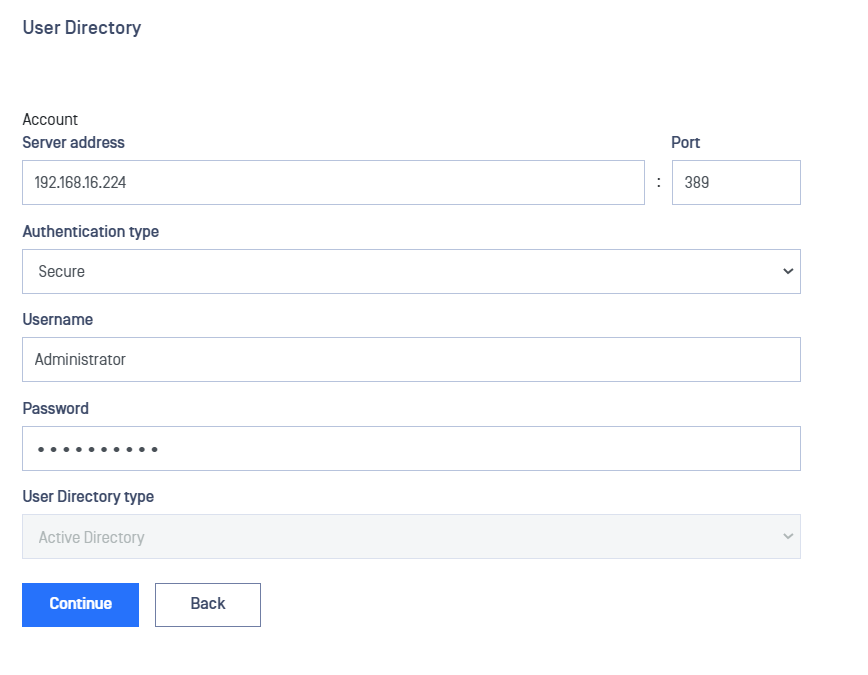This screenshot has width=868, height=675.
Task: Click the User Directory page heading
Action: point(82,28)
